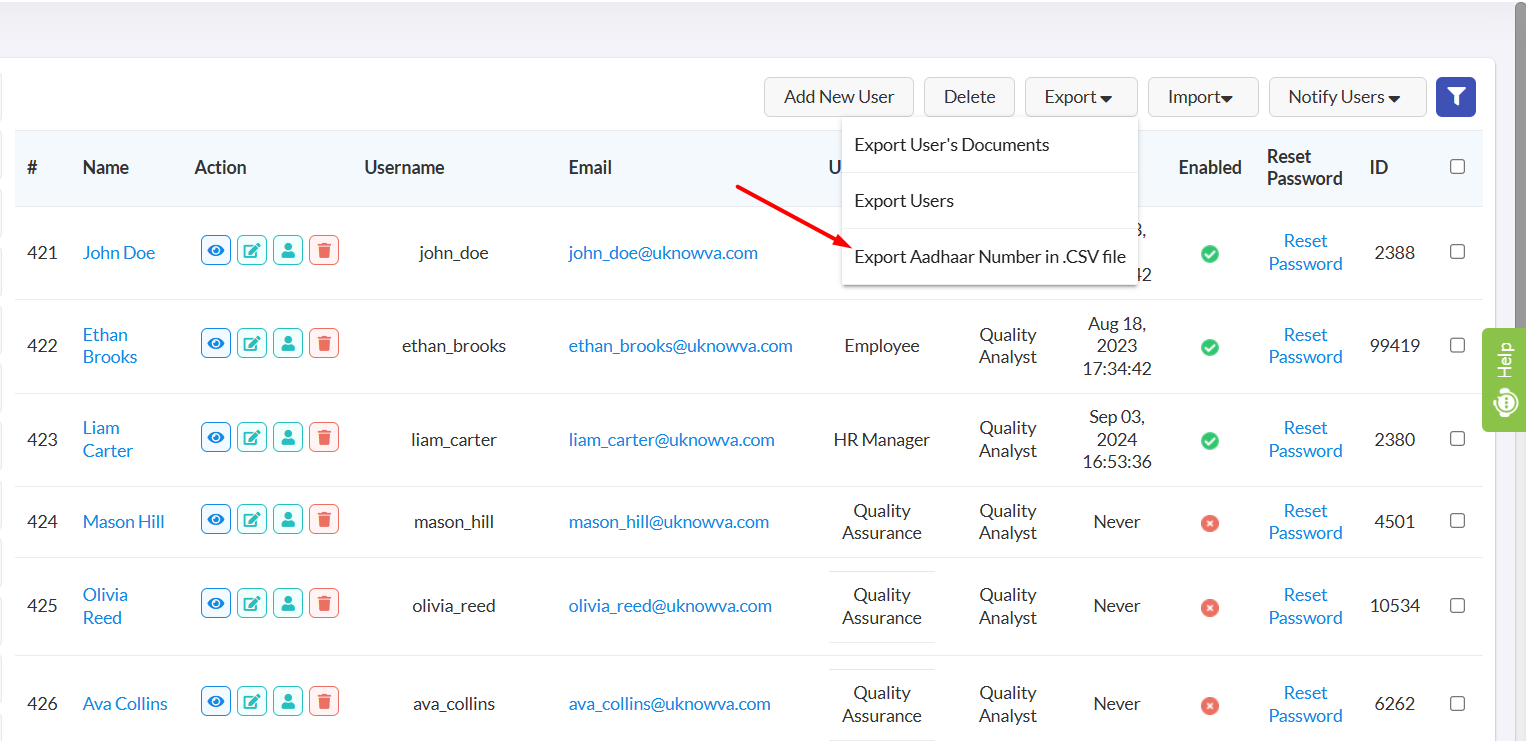
Task: Choose Export Aadhaar Number in .CSV file
Action: pyautogui.click(x=989, y=257)
